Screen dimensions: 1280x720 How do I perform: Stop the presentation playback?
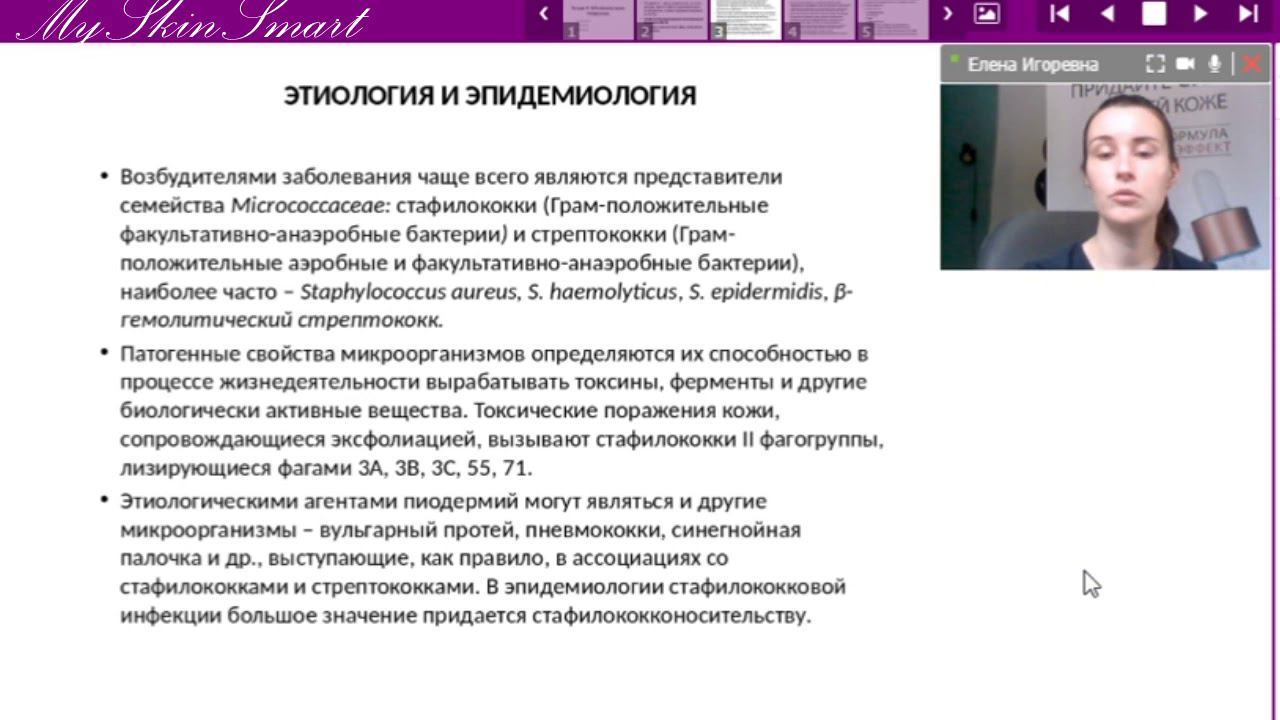[1154, 14]
